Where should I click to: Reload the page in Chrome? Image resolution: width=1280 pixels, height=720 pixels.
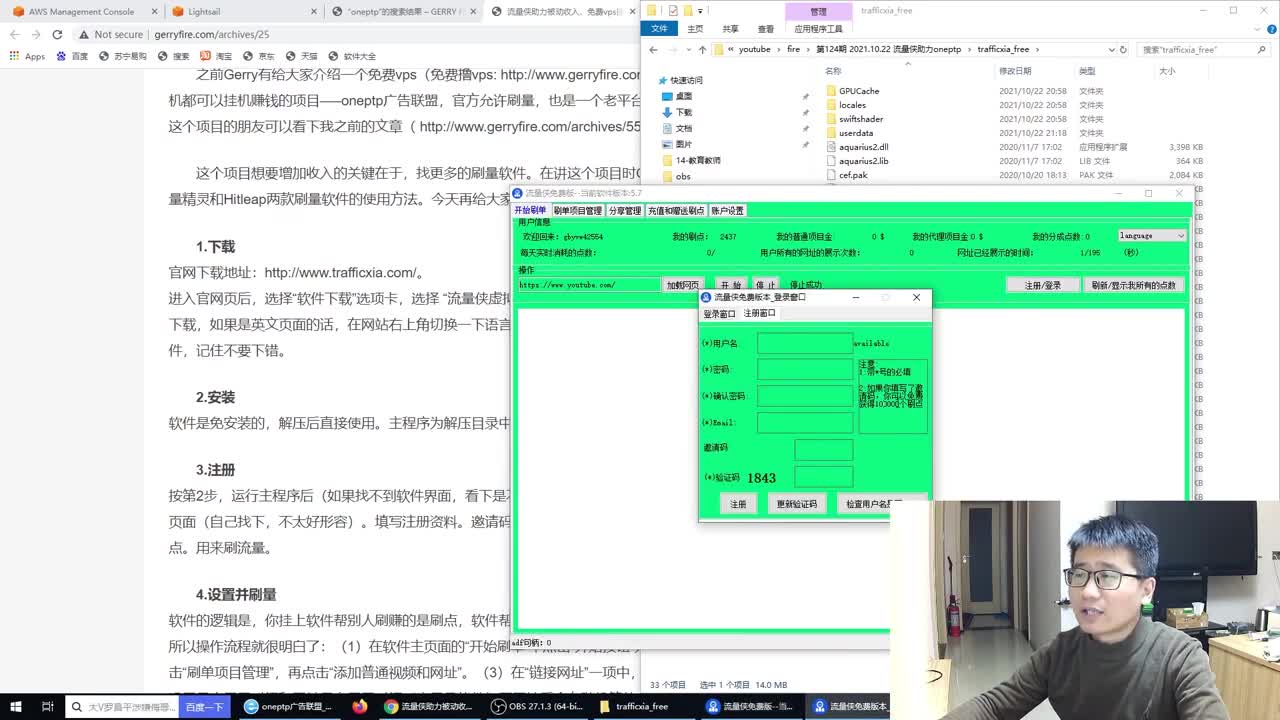tap(57, 34)
